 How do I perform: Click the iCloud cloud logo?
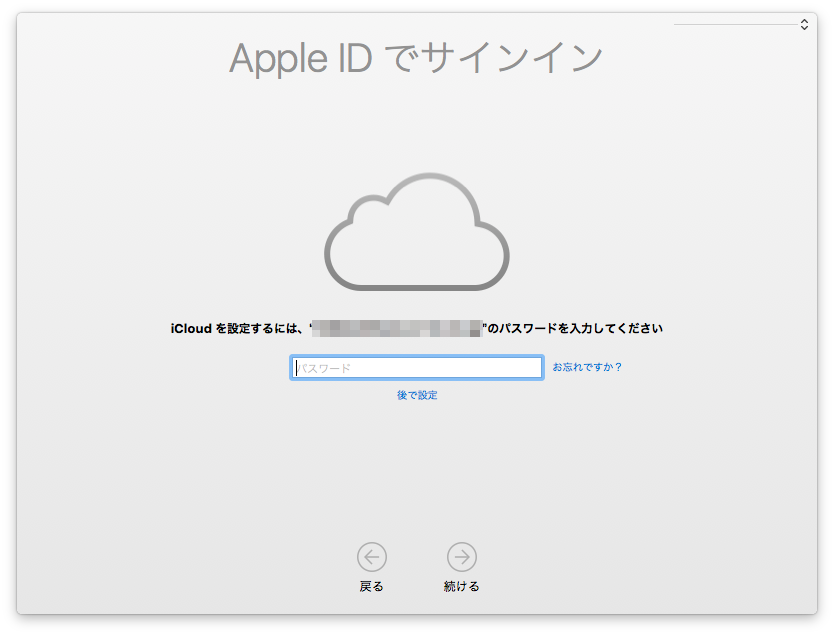pyautogui.click(x=417, y=231)
